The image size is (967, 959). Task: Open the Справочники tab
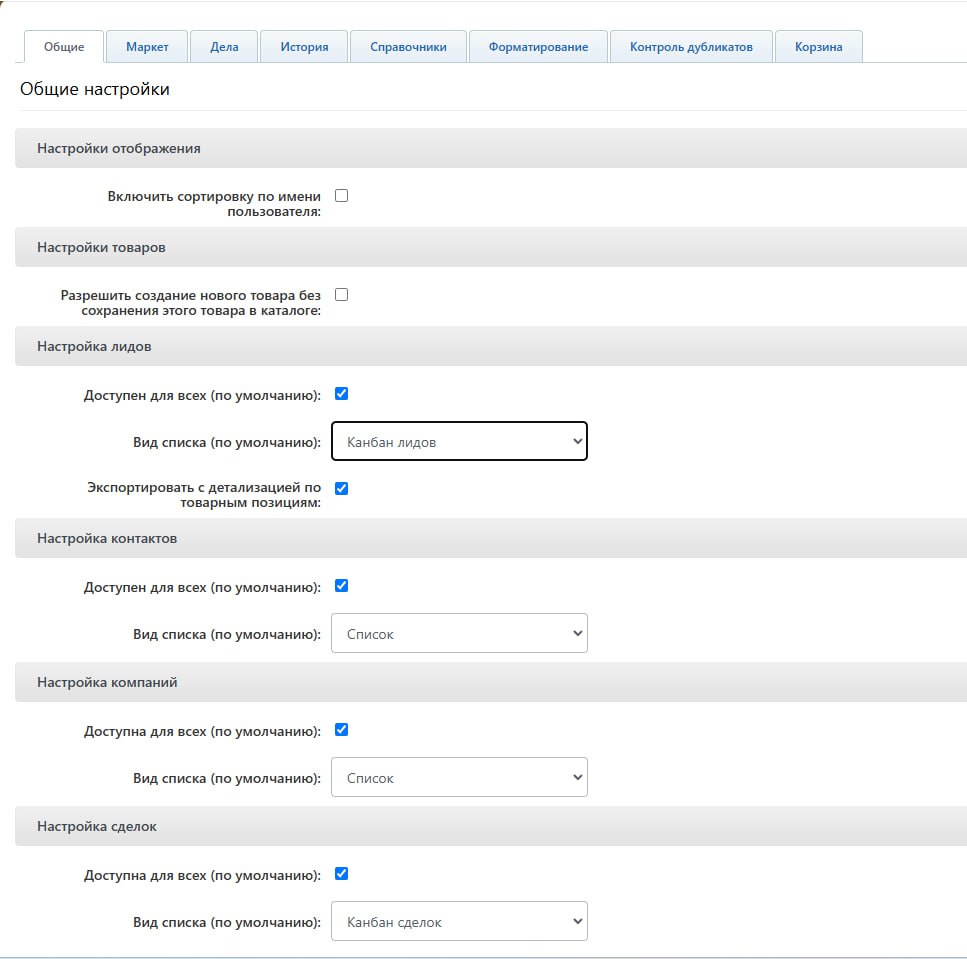point(408,47)
